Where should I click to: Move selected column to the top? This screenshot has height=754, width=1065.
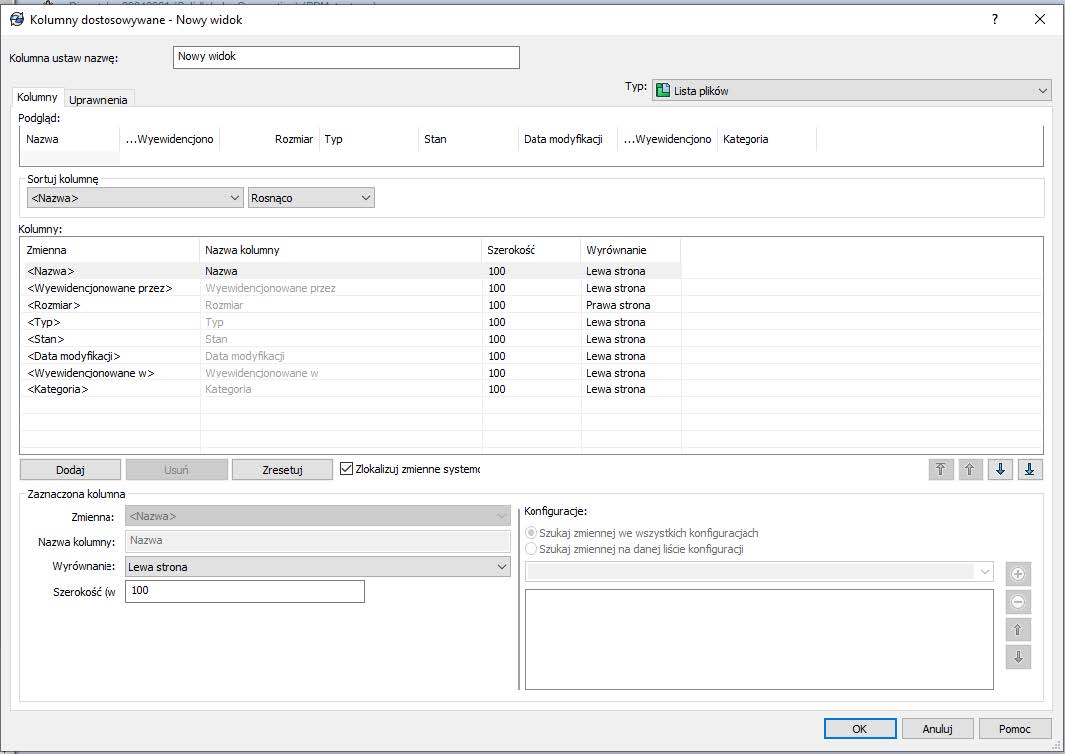pos(940,468)
